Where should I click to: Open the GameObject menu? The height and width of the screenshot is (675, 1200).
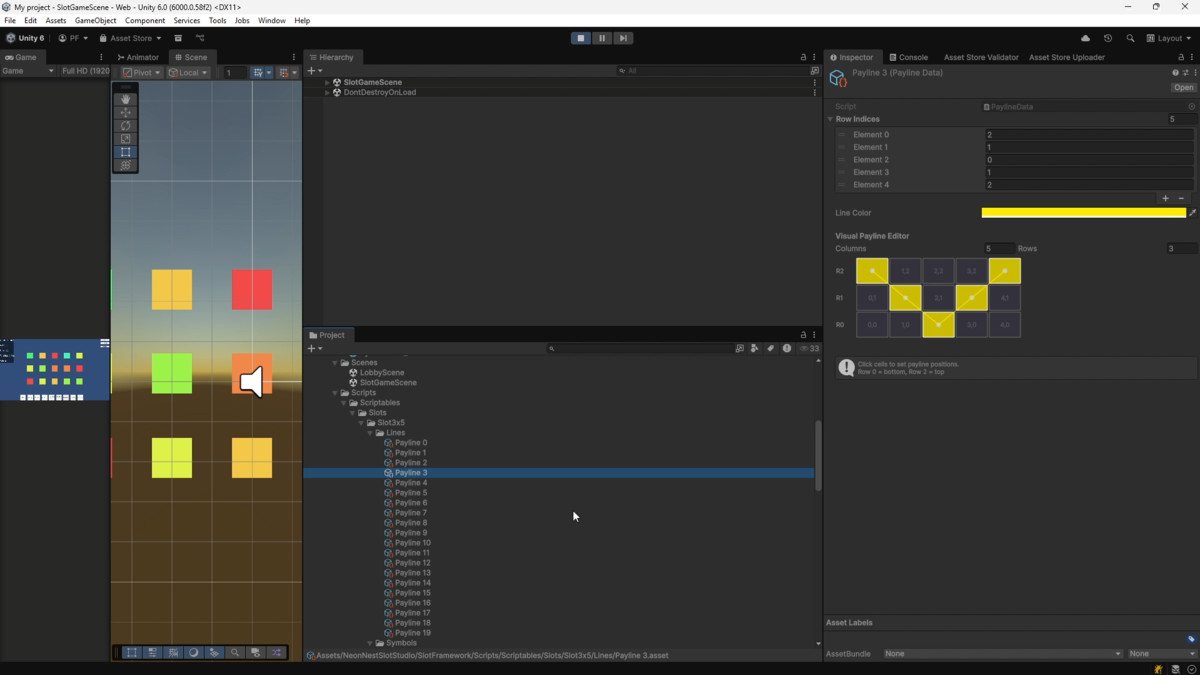(x=96, y=20)
